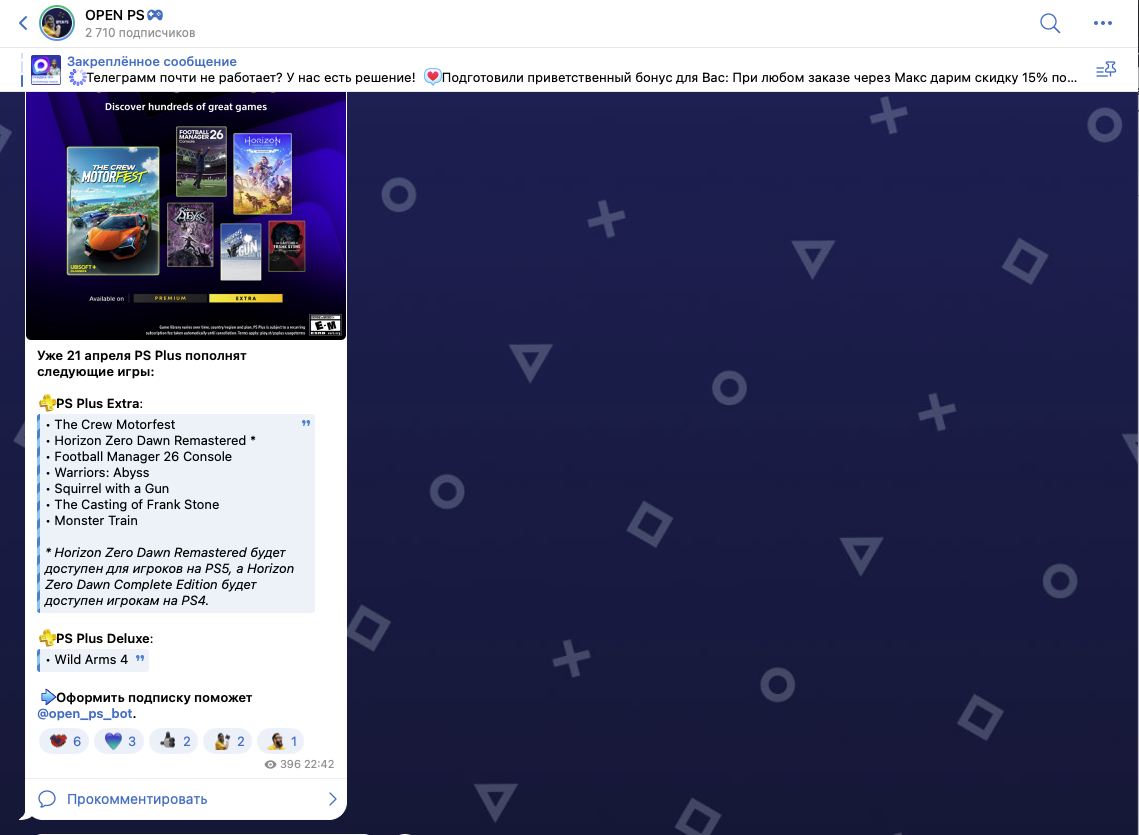Viewport: 1139px width, 835px height.
Task: Open the @open_ps_bot link
Action: [x=85, y=714]
